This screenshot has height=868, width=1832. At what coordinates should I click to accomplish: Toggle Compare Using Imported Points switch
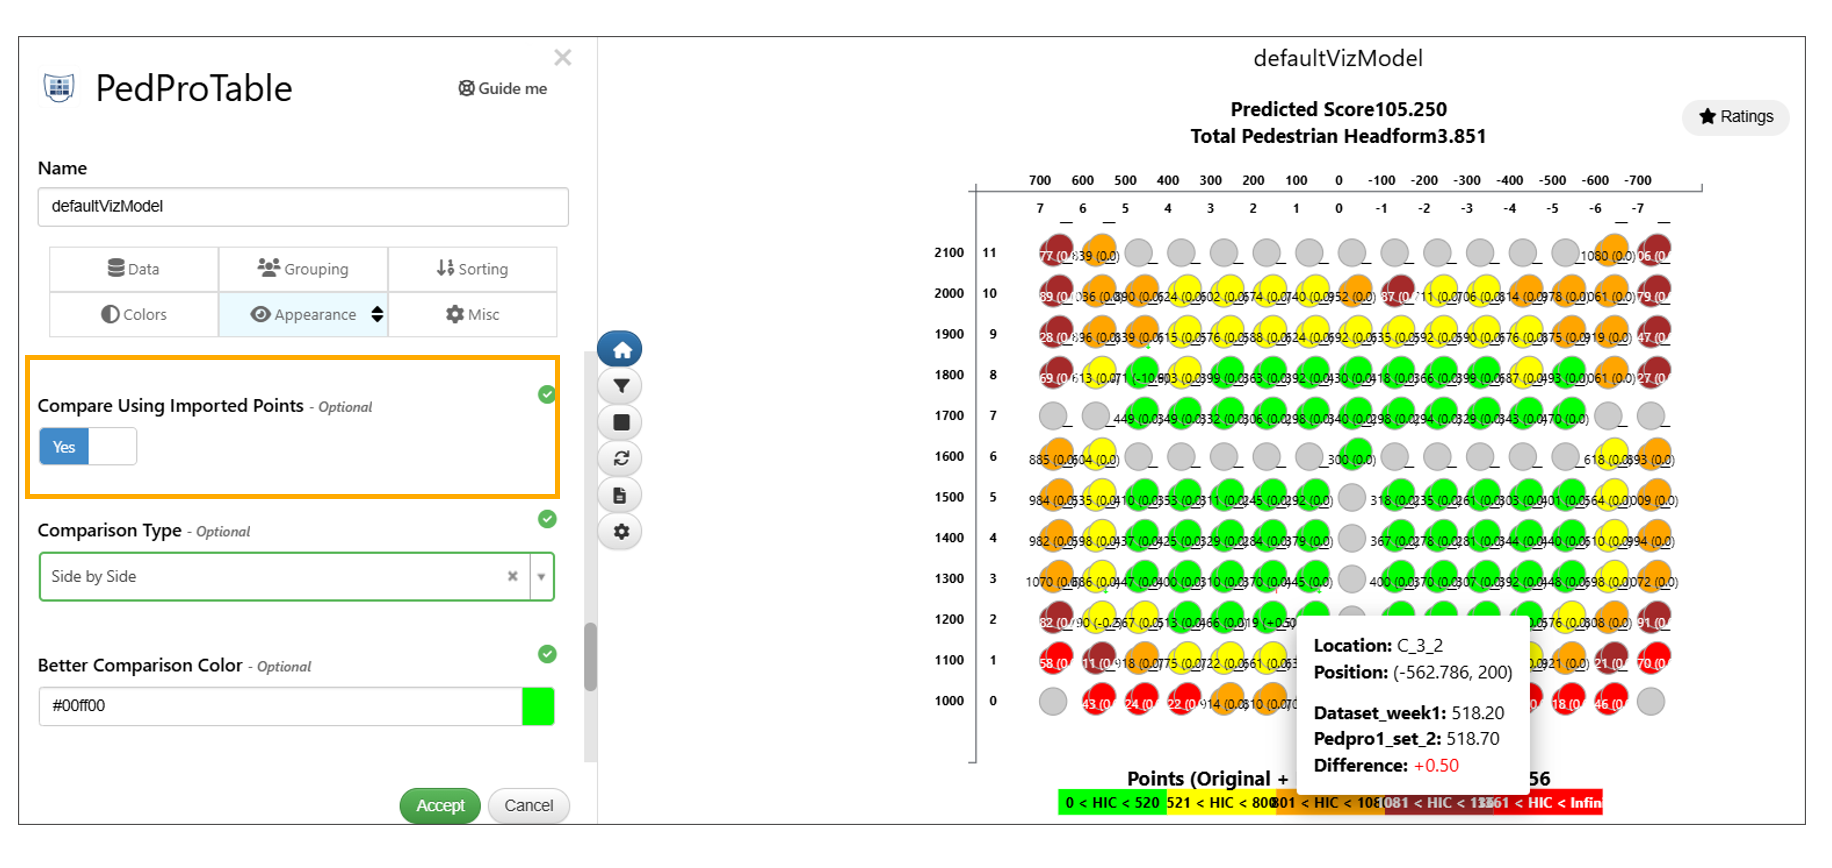(x=88, y=446)
